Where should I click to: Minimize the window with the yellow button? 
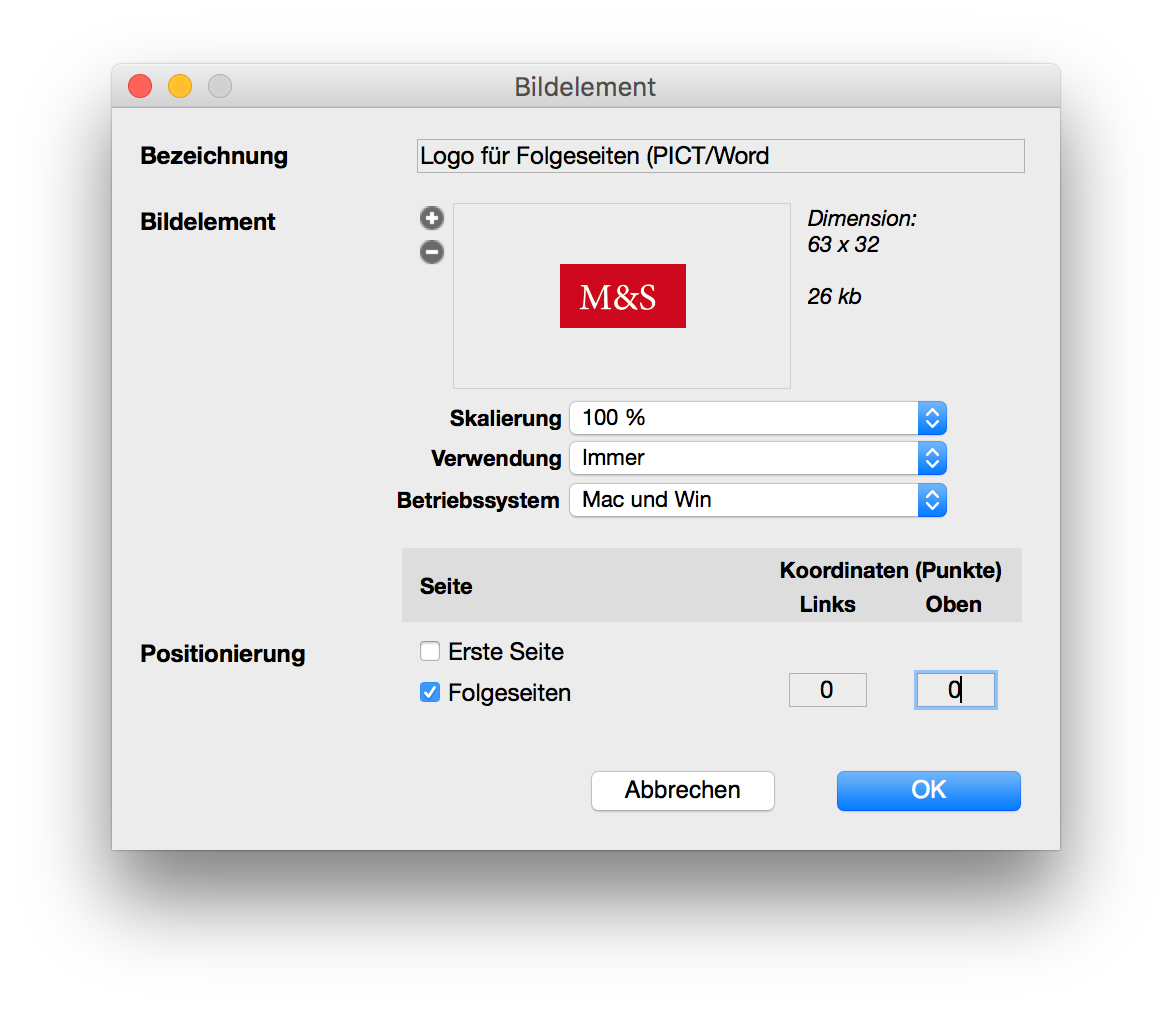tap(179, 86)
